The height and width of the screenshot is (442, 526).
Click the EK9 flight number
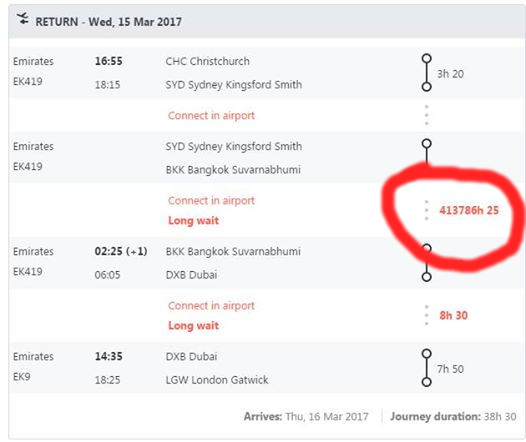point(21,376)
